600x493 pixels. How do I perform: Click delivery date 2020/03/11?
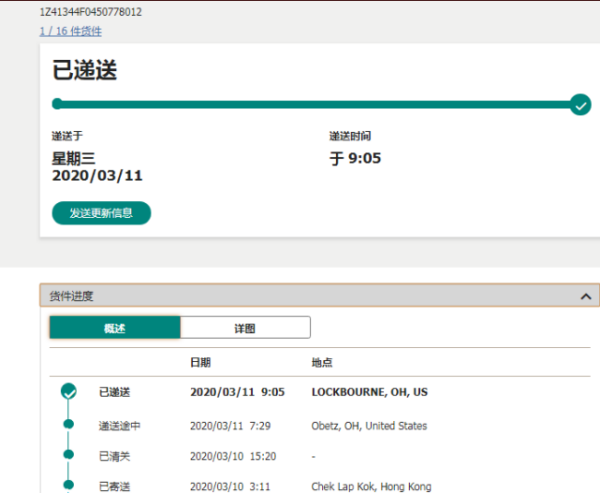coord(97,175)
